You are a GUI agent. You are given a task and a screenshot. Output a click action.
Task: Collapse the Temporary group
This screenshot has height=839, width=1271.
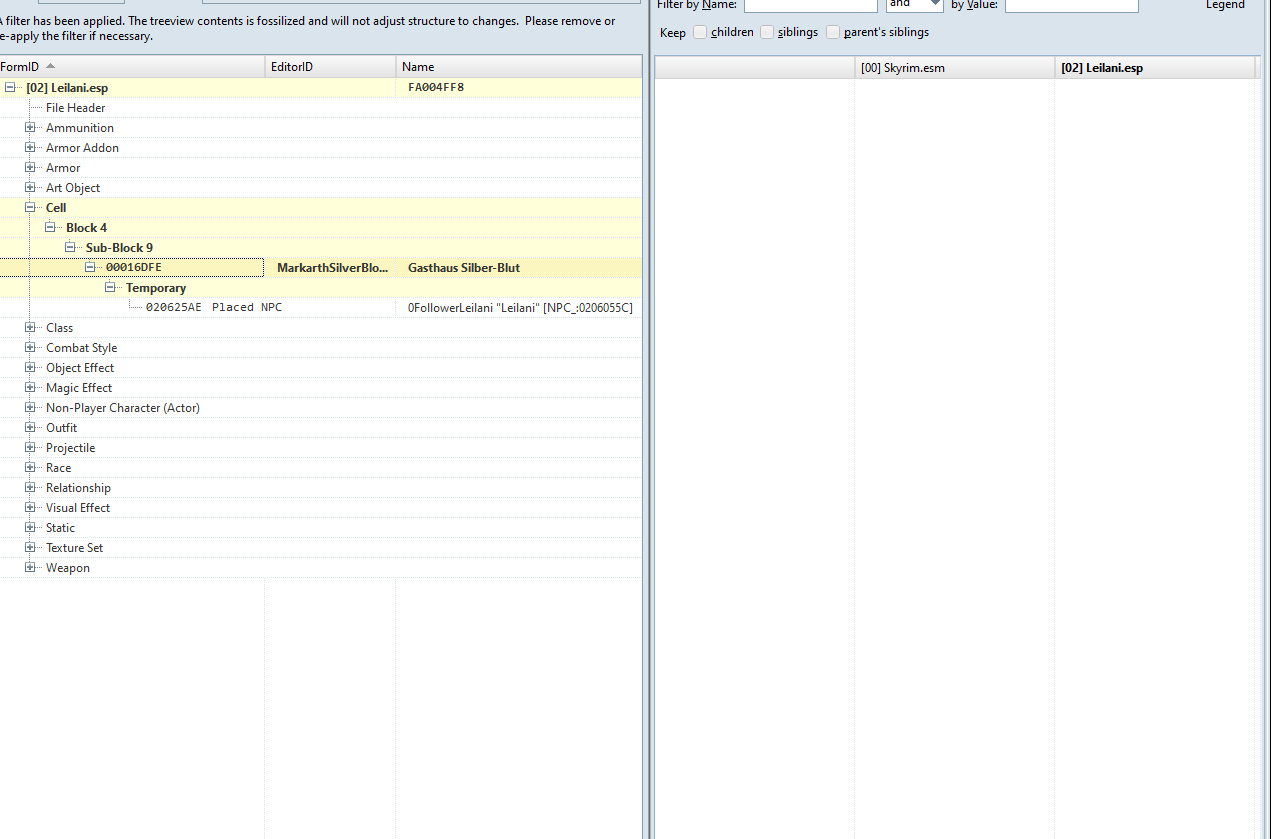(x=110, y=288)
